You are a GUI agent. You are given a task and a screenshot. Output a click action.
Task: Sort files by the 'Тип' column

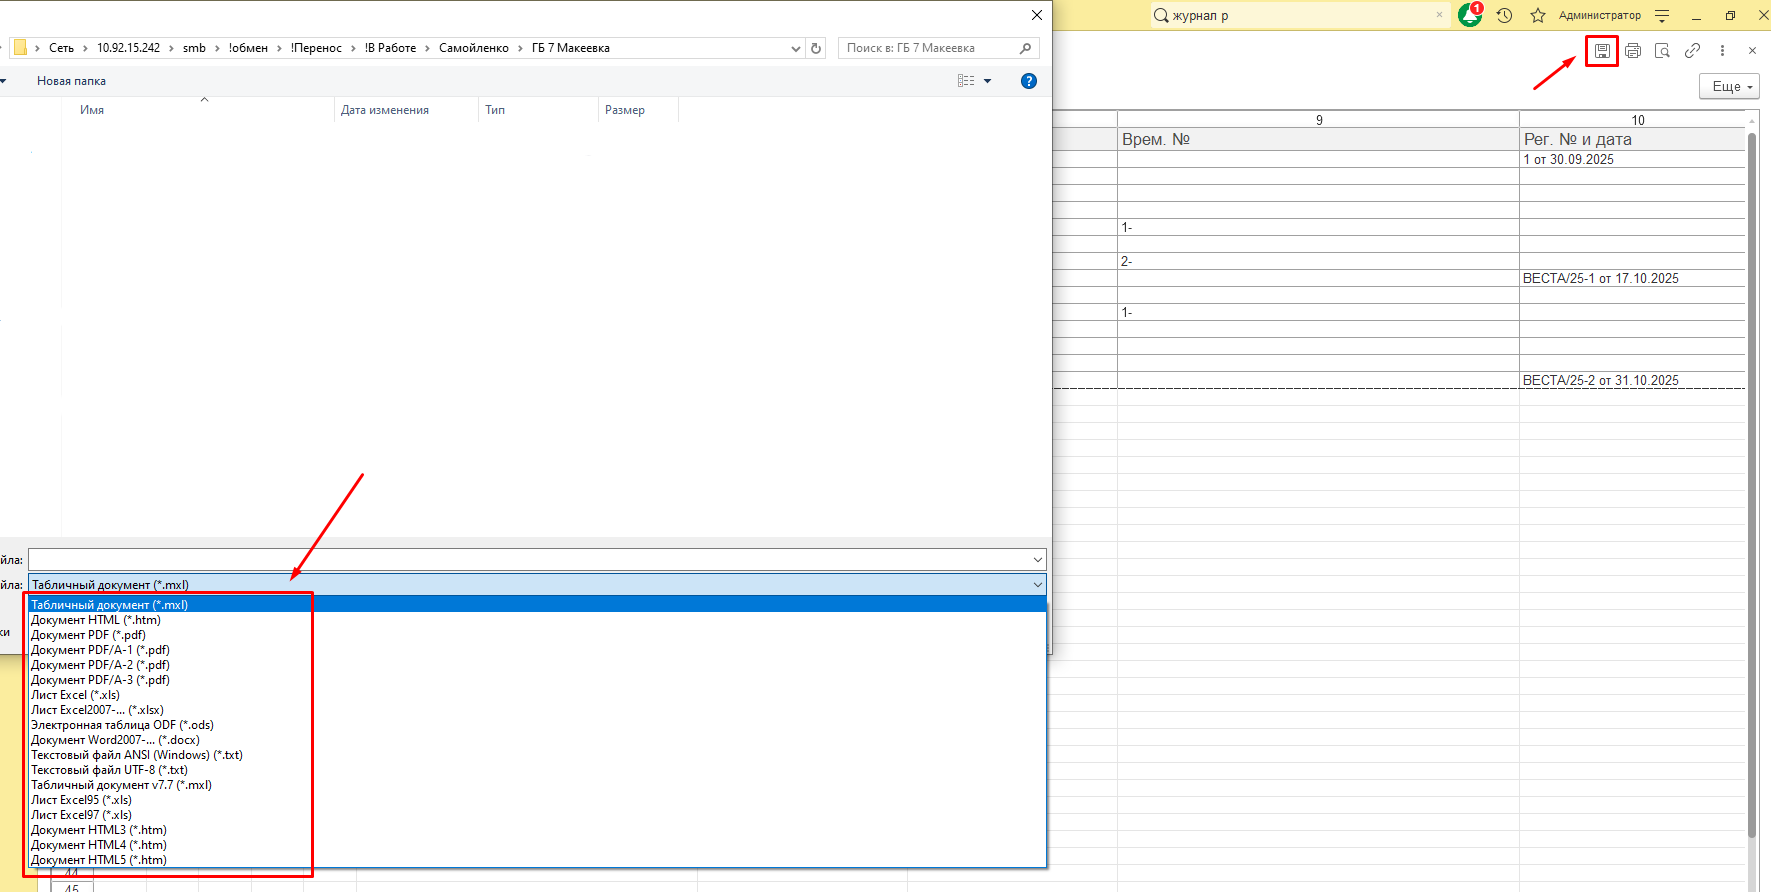tap(495, 110)
